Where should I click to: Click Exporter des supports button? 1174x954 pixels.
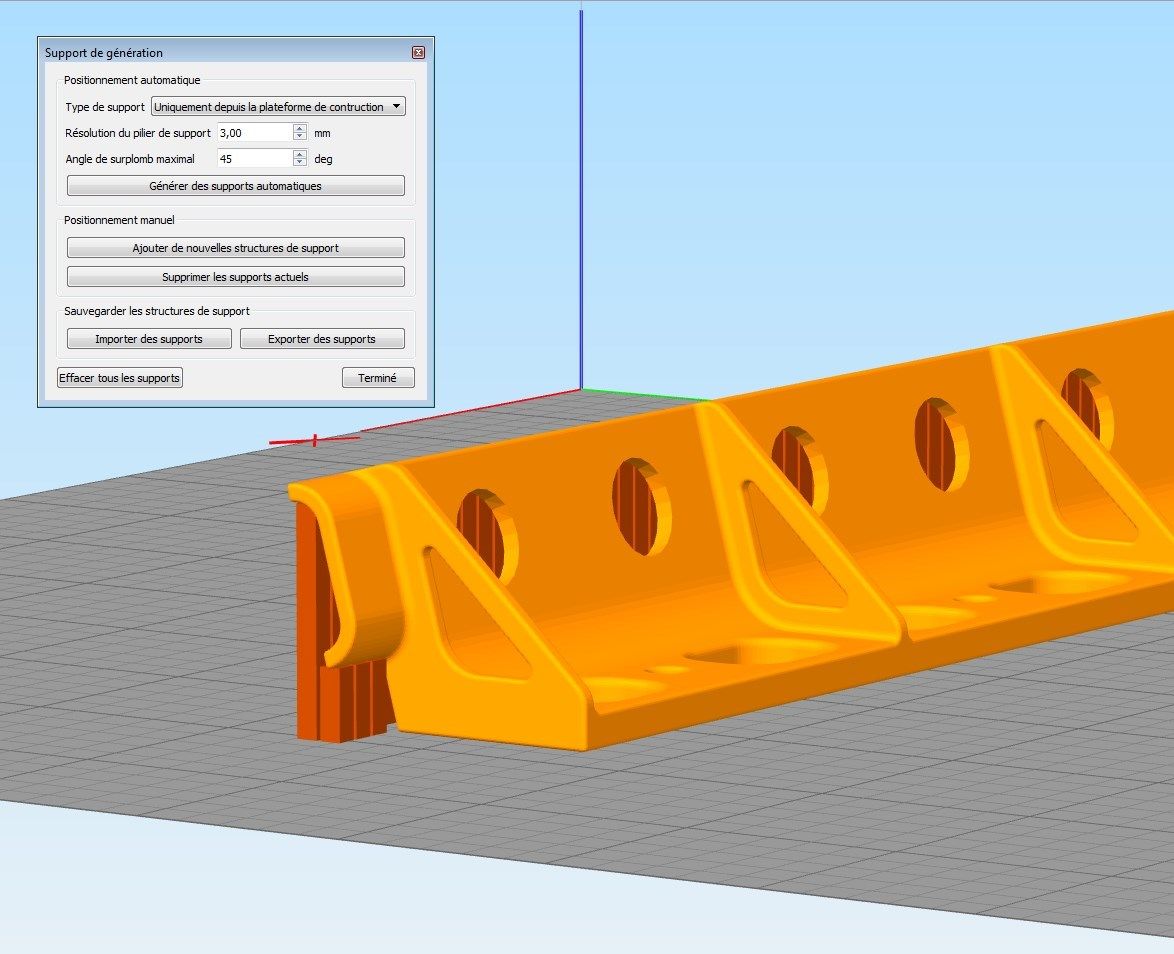point(322,339)
